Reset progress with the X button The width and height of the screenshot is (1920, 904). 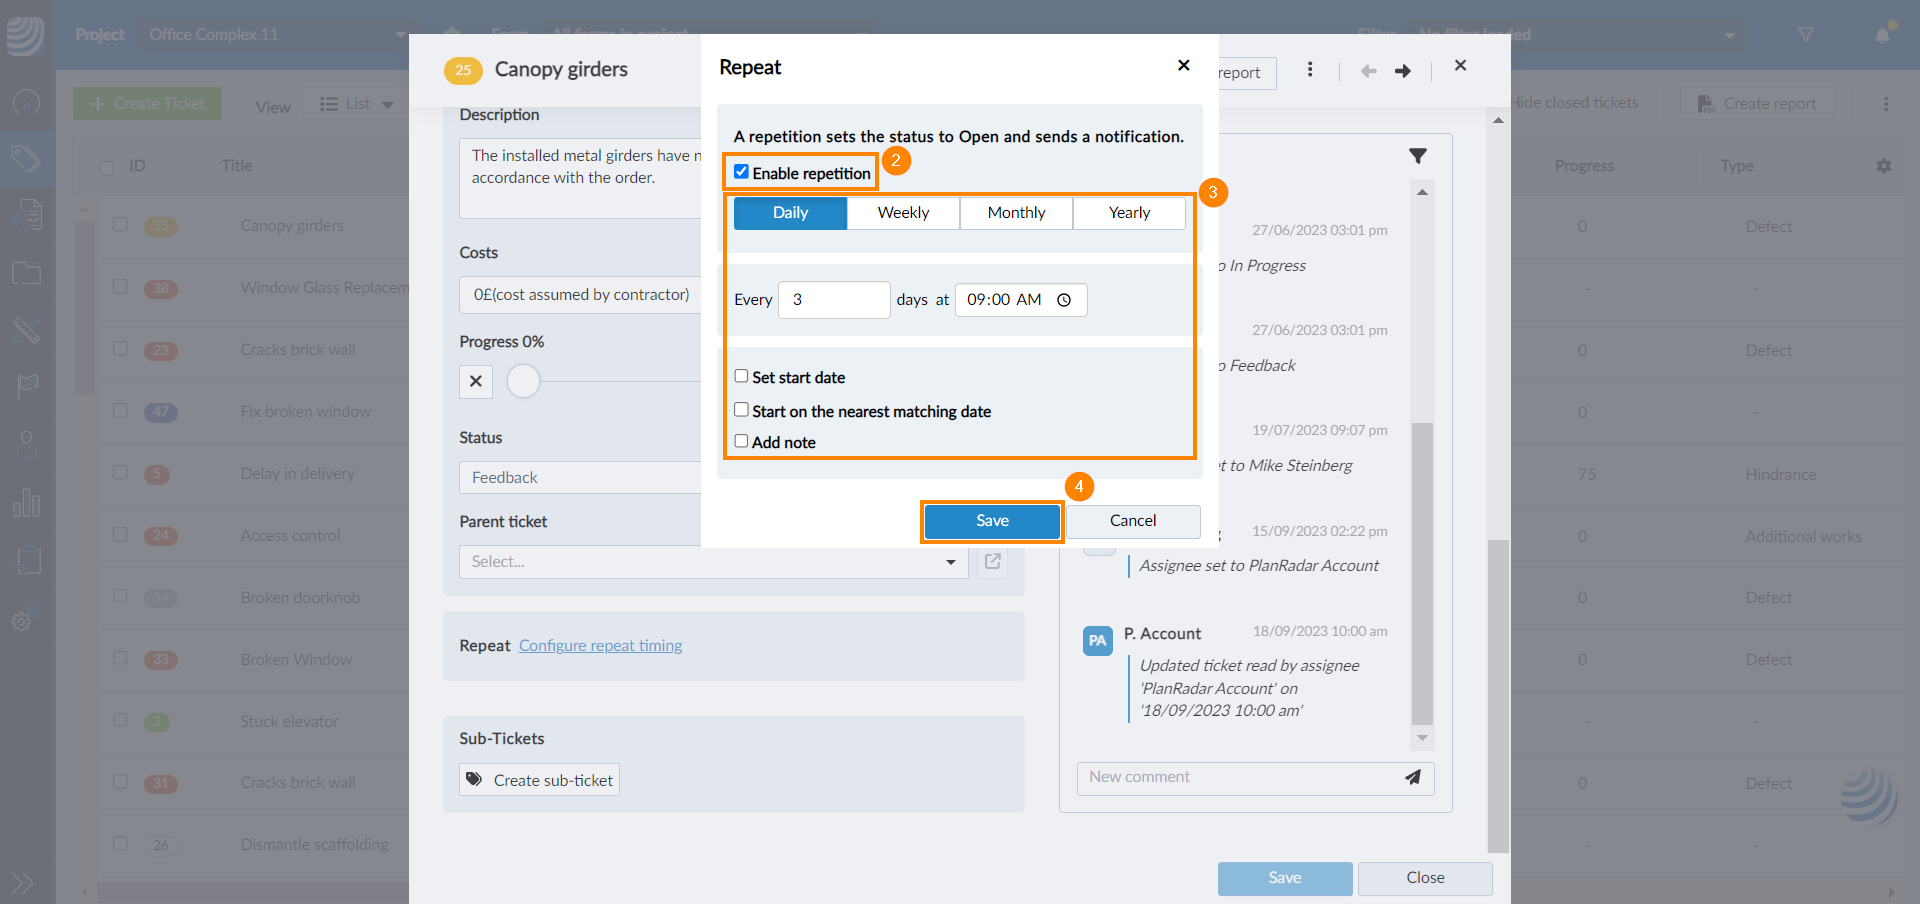coord(476,381)
